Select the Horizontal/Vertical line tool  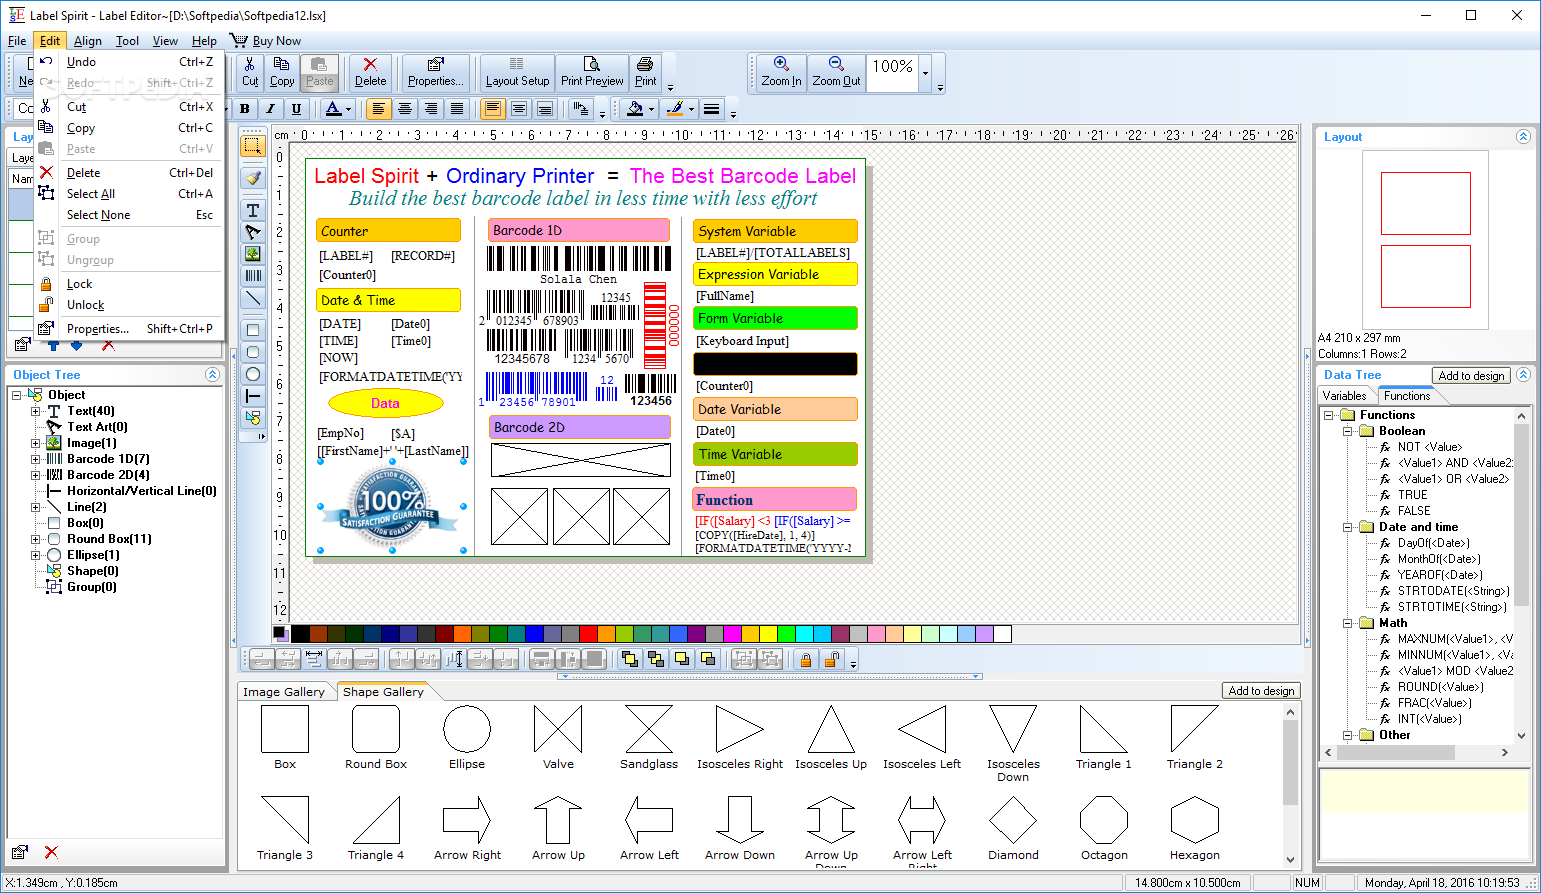coord(253,396)
